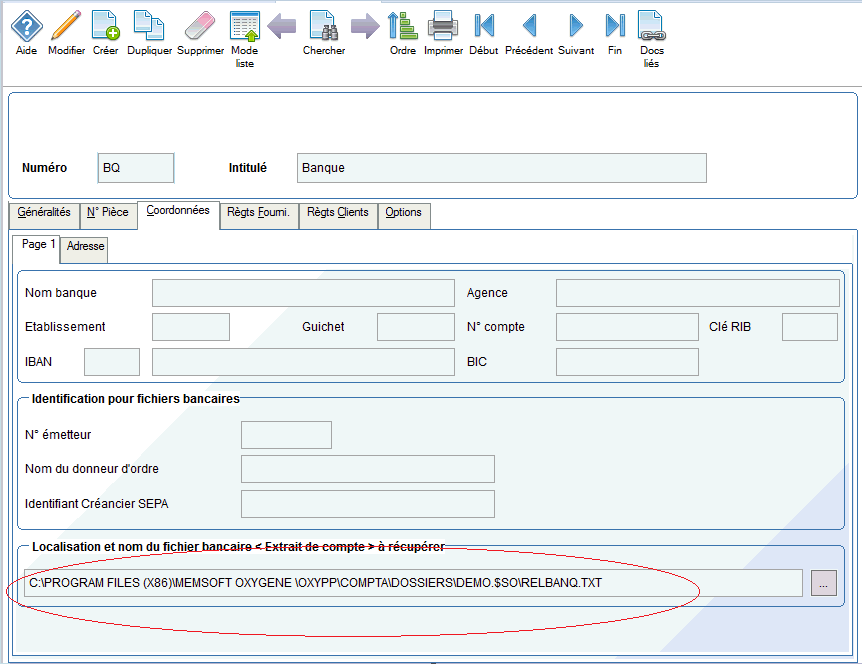
Task: Create a new record with Créer
Action: point(106,25)
